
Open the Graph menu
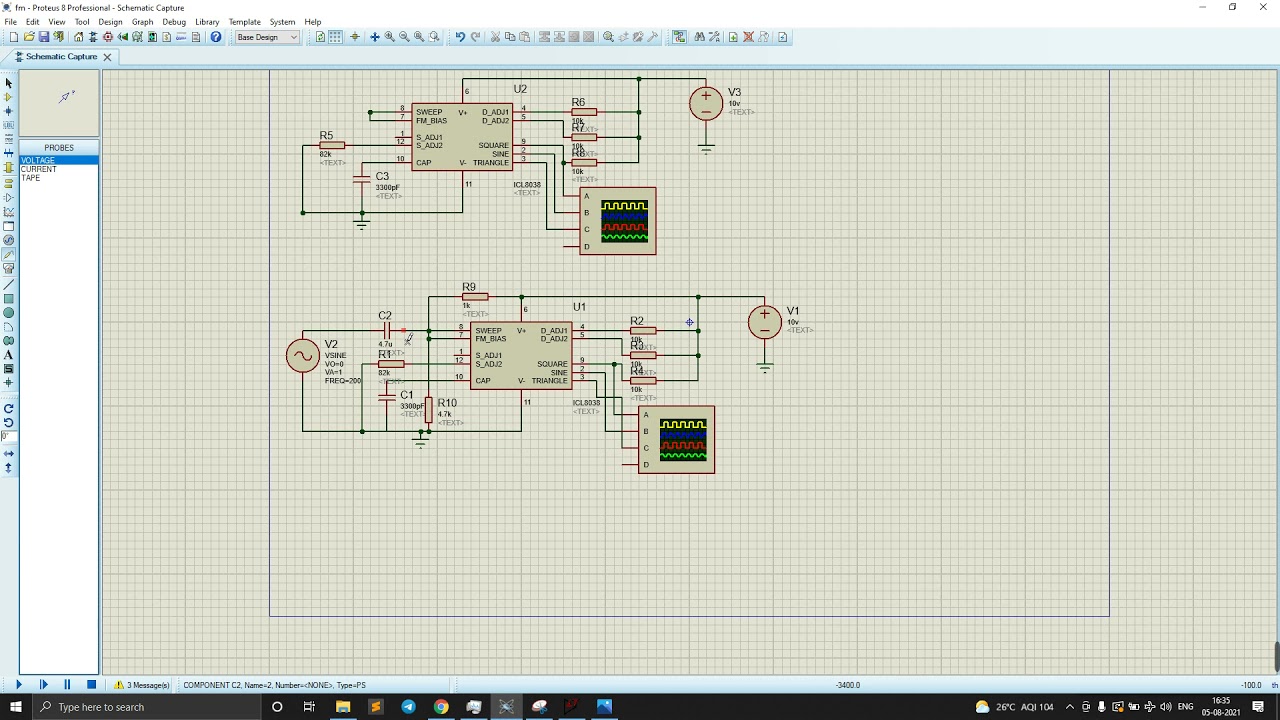coord(143,22)
